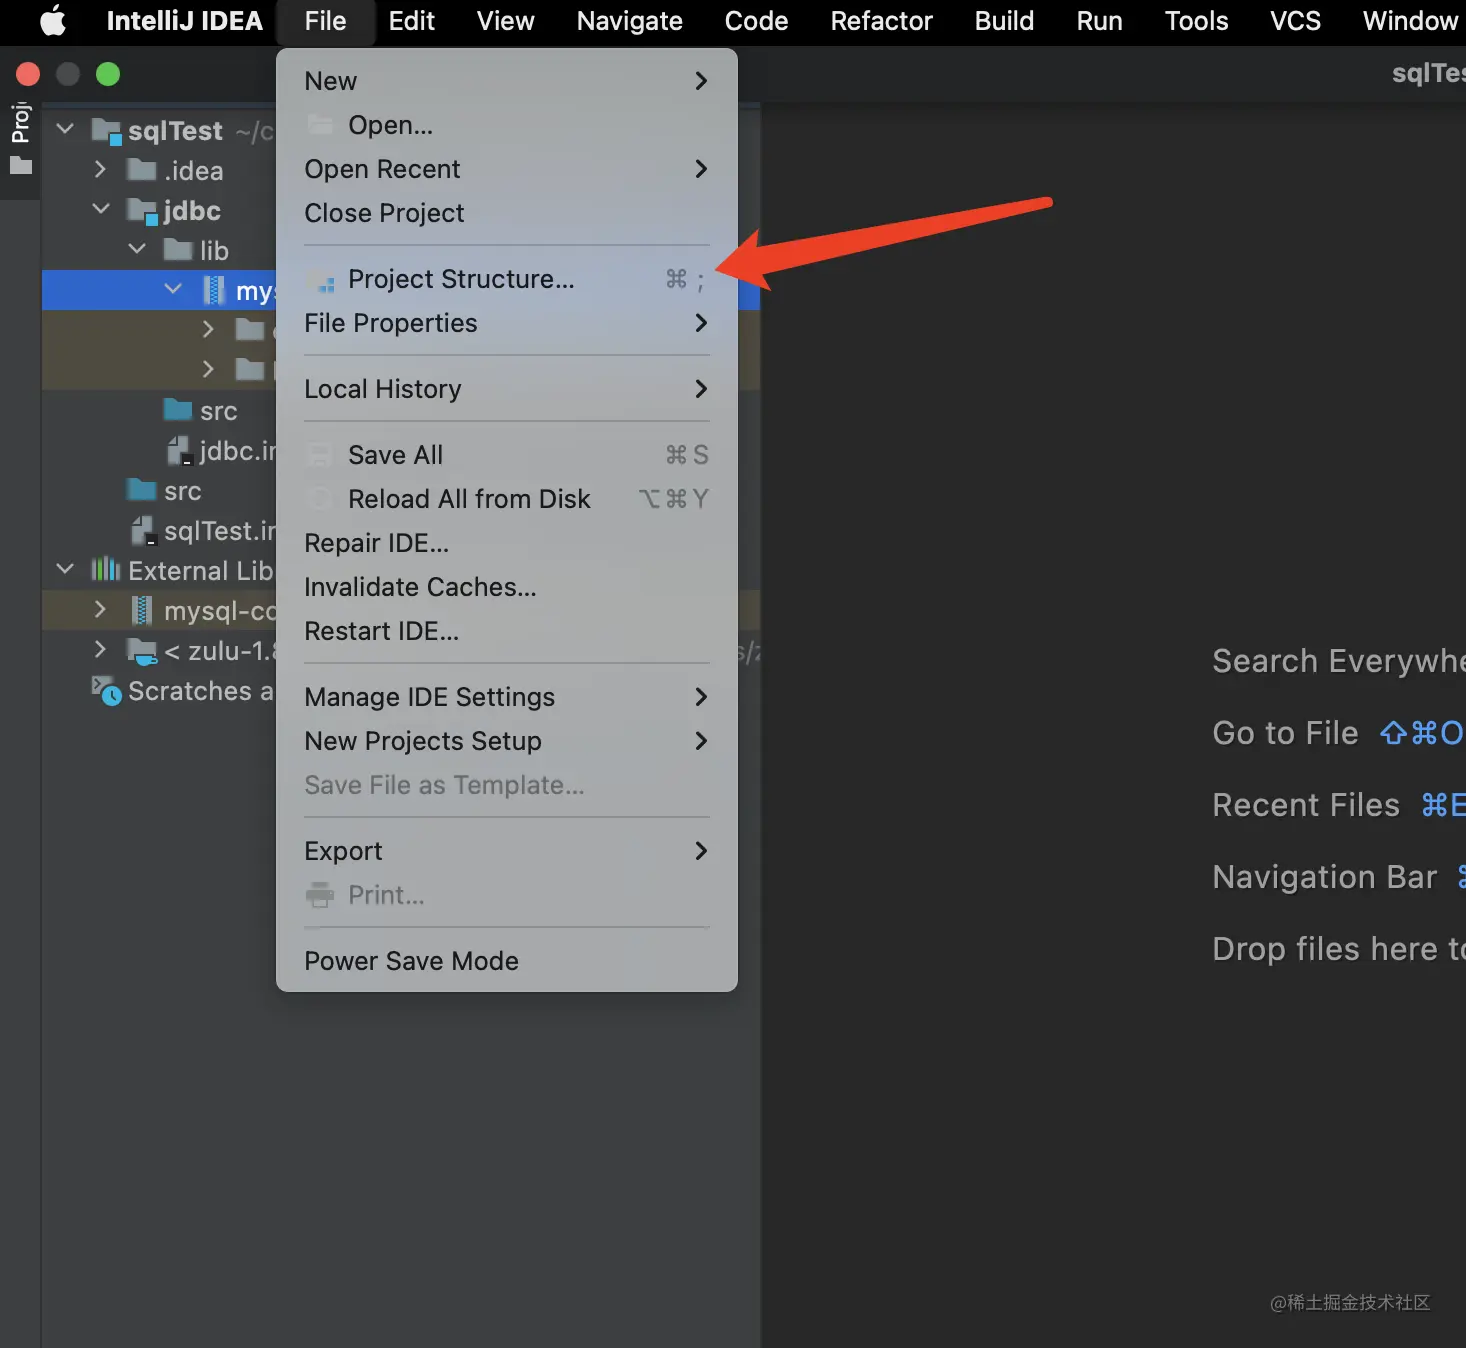The height and width of the screenshot is (1348, 1466).
Task: Expand New Projects Setup submenu
Action: (x=506, y=741)
